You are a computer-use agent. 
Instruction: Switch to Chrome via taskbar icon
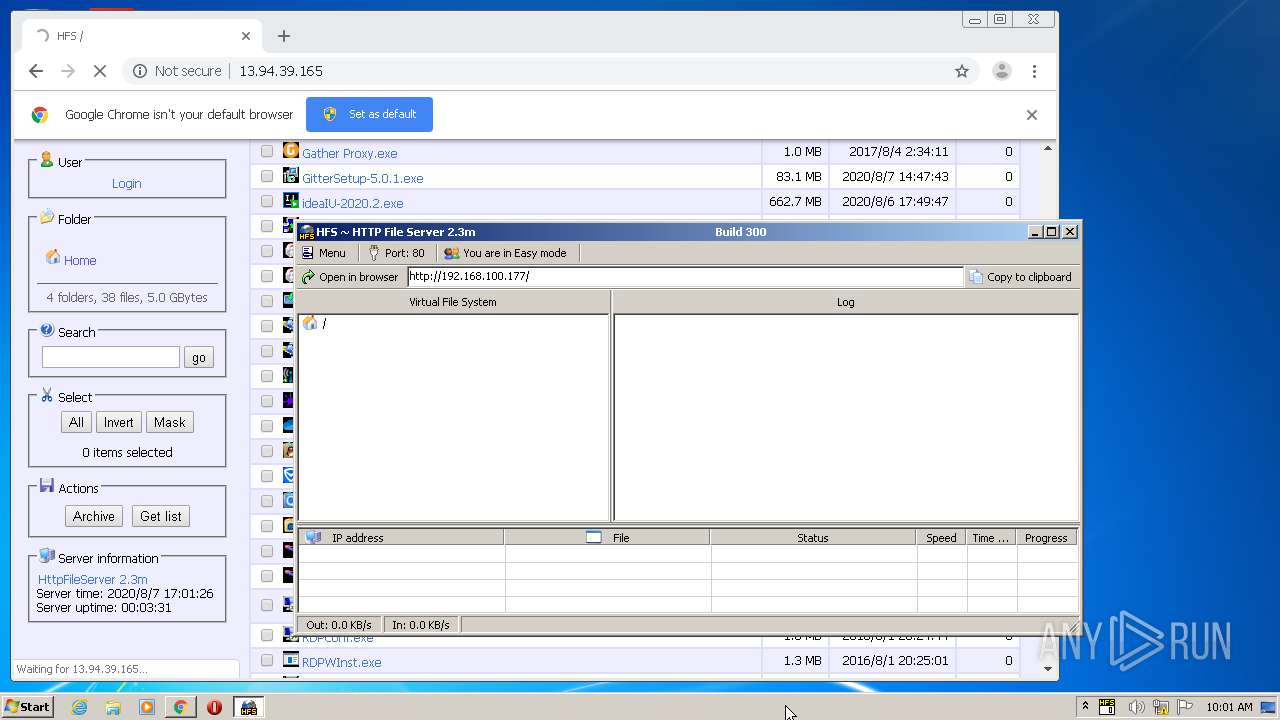click(180, 707)
